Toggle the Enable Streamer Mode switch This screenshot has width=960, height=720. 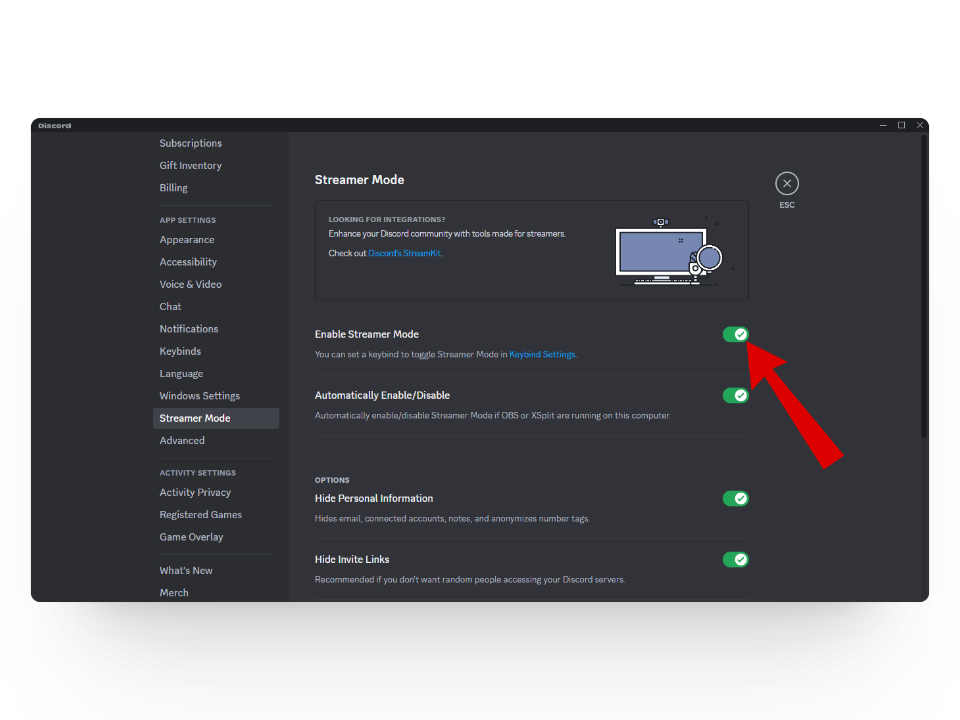pyautogui.click(x=735, y=334)
